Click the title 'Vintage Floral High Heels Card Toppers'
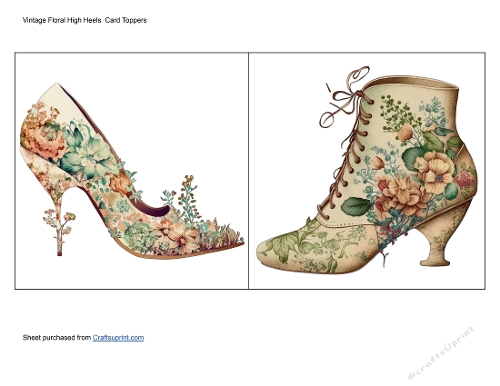 pos(85,20)
